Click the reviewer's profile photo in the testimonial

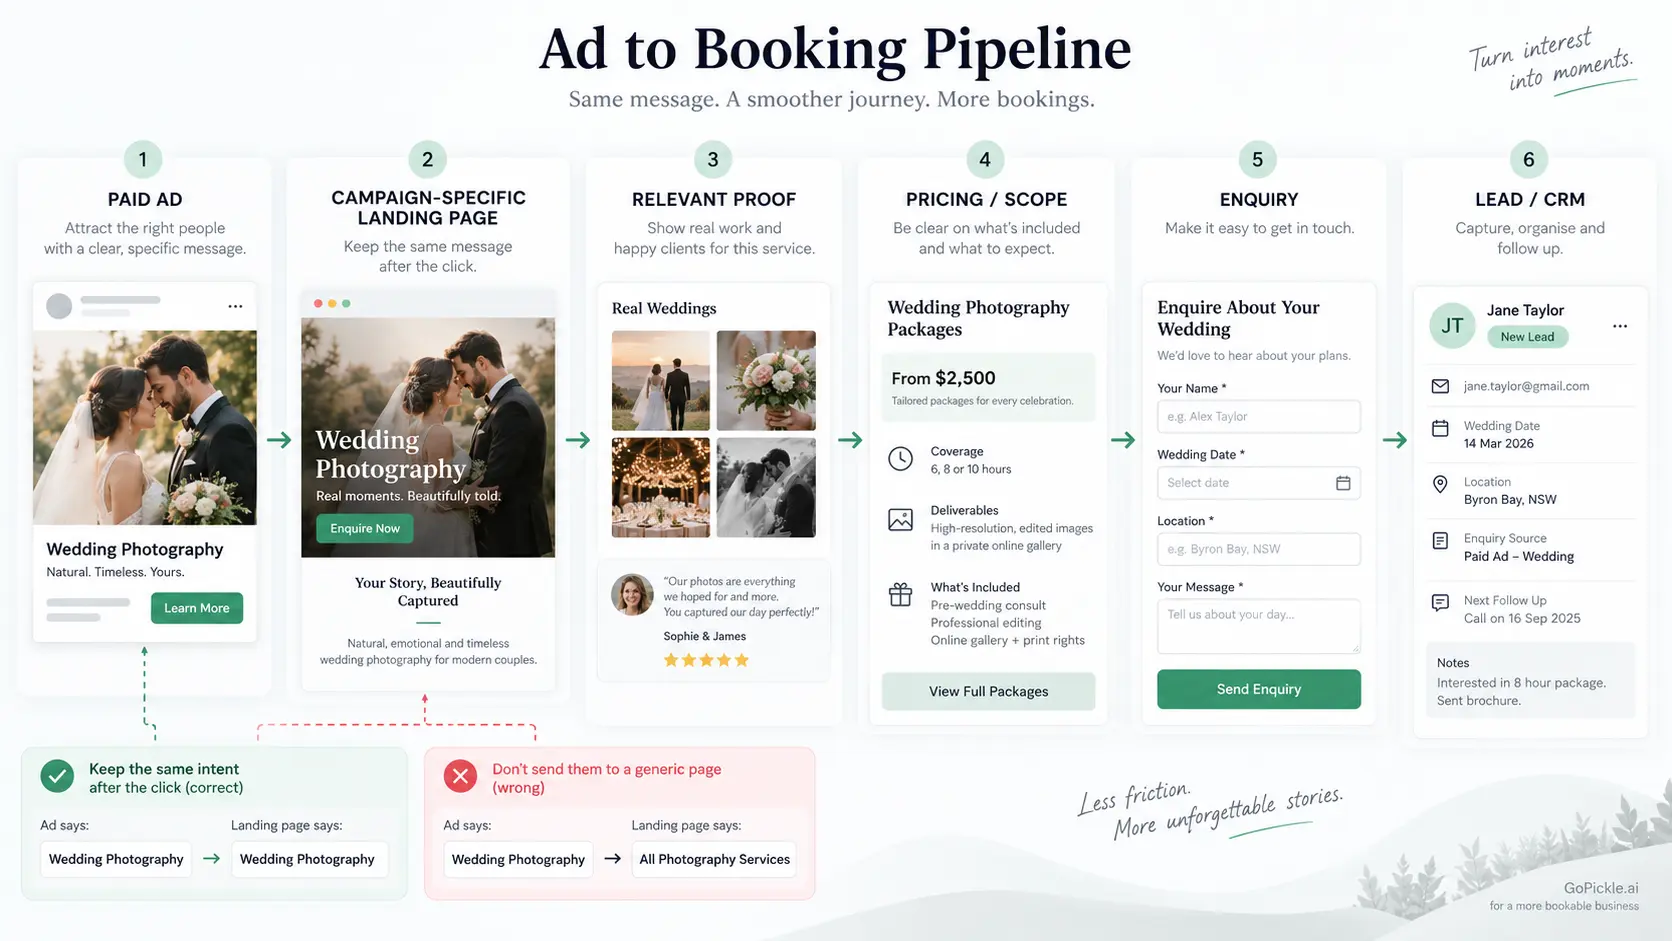pyautogui.click(x=632, y=595)
